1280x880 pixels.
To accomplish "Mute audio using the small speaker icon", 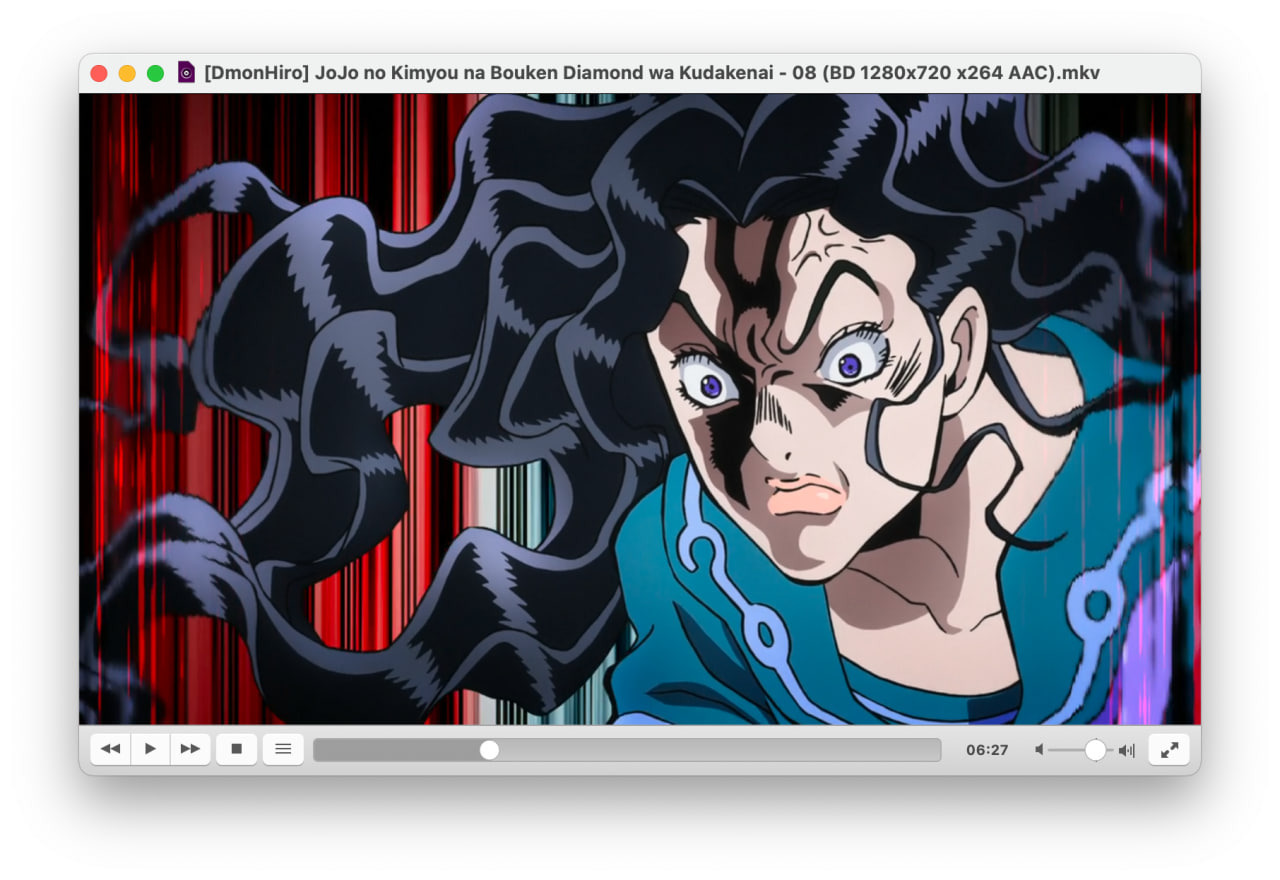I will tap(1040, 750).
